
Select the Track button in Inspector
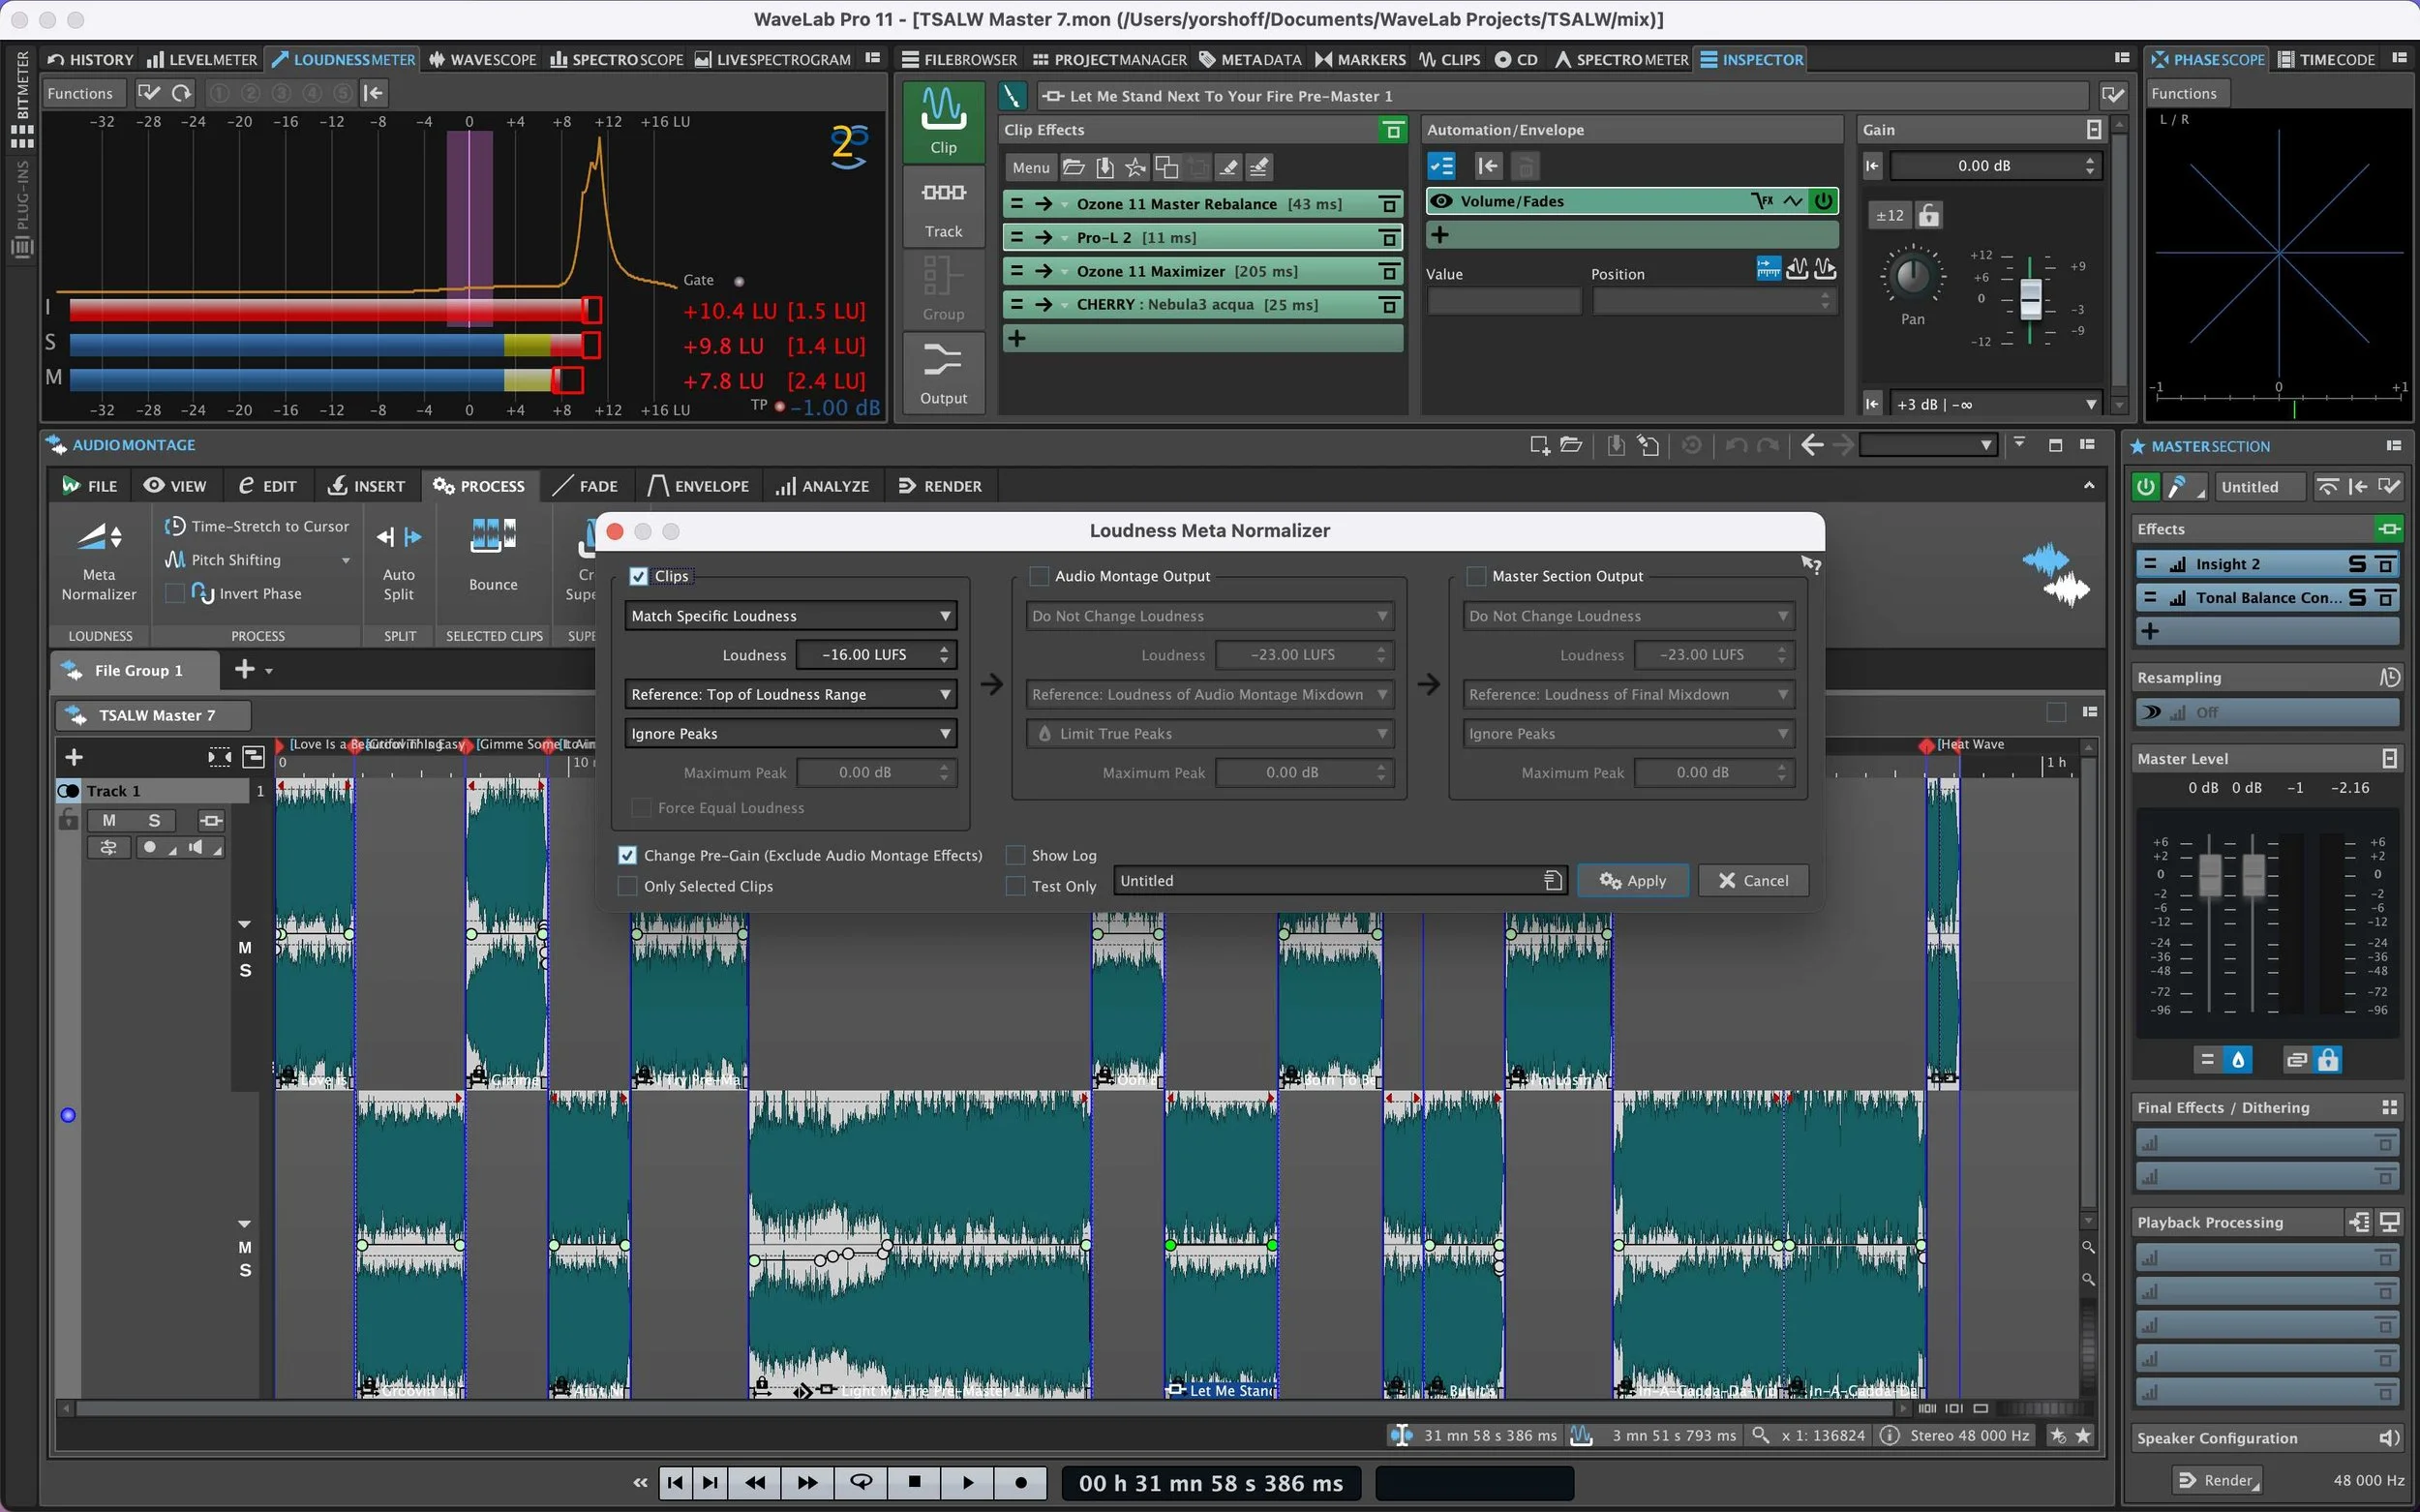point(943,206)
